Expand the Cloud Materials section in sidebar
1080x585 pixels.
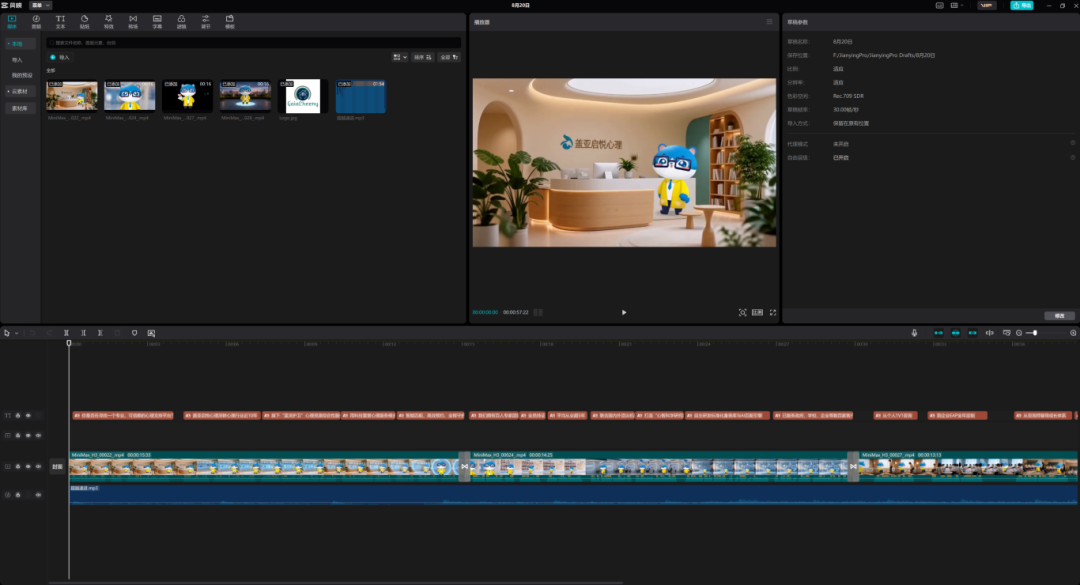click(x=19, y=91)
